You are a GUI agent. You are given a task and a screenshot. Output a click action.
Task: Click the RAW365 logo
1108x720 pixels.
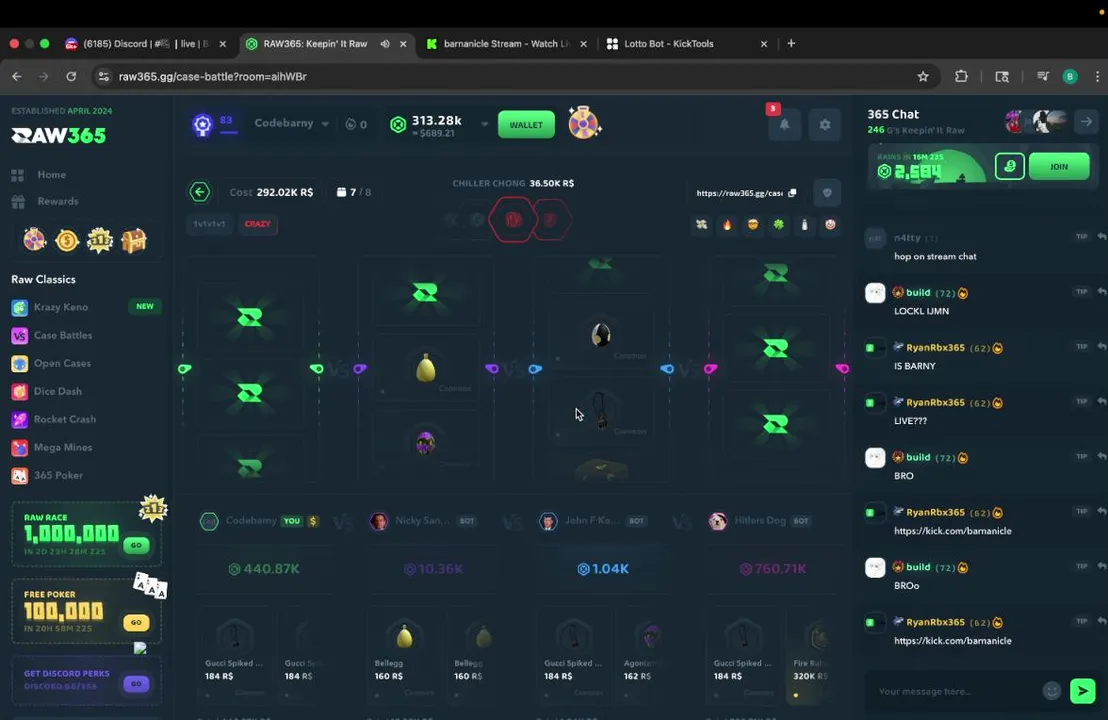(59, 136)
